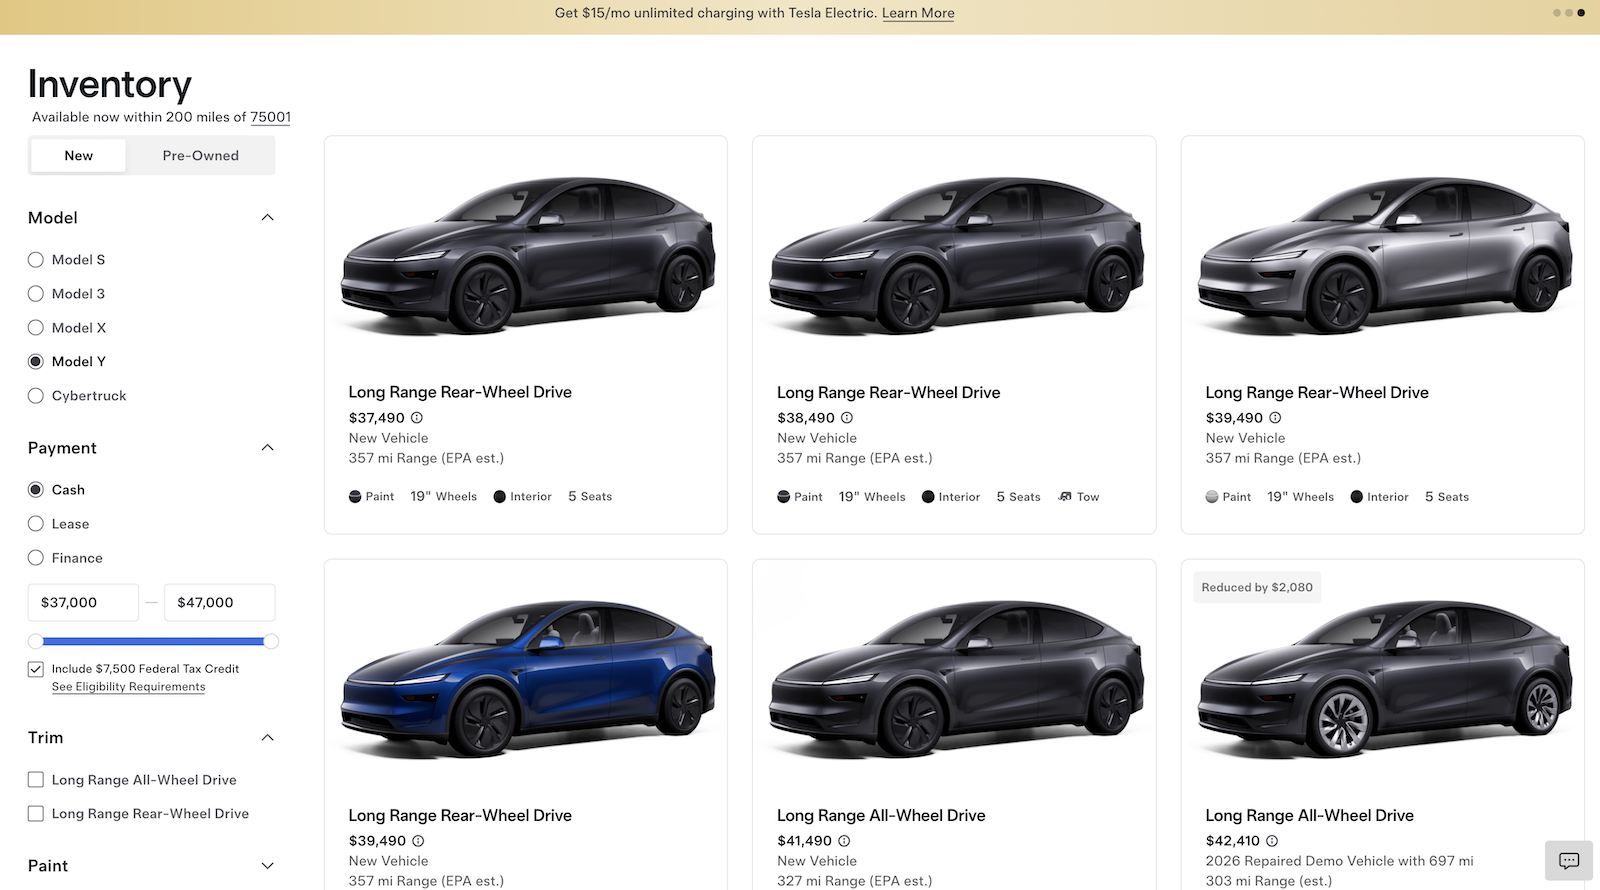Toggle Include $7,500 Federal Tax Credit checkbox
This screenshot has width=1600, height=890.
[x=36, y=669]
